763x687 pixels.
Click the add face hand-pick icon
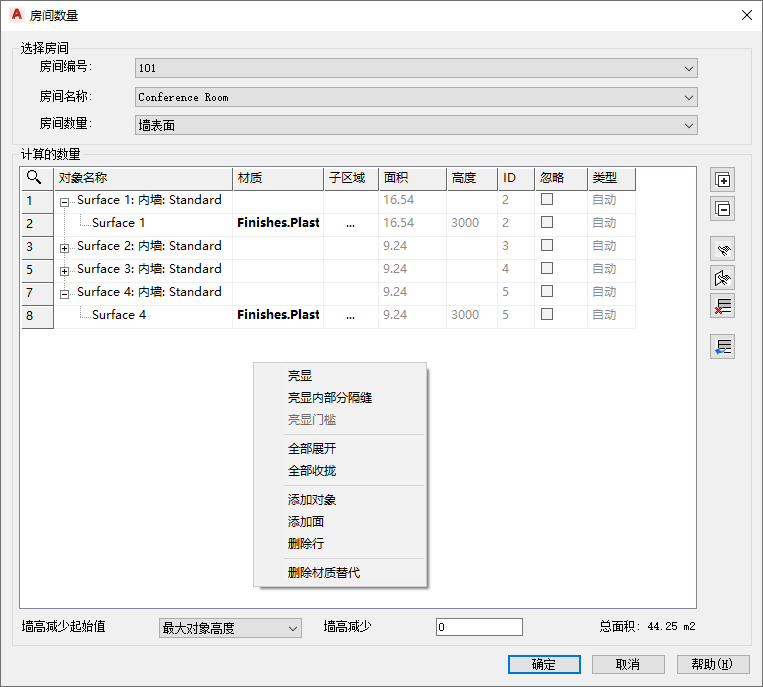722,278
